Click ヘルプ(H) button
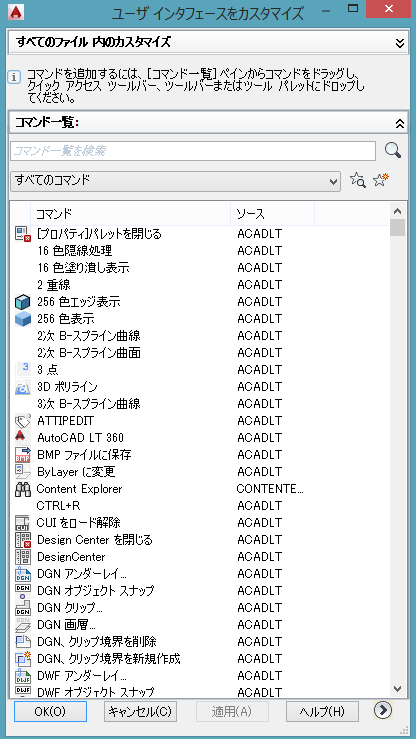Screen dimensions: 416x743 coord(322,711)
